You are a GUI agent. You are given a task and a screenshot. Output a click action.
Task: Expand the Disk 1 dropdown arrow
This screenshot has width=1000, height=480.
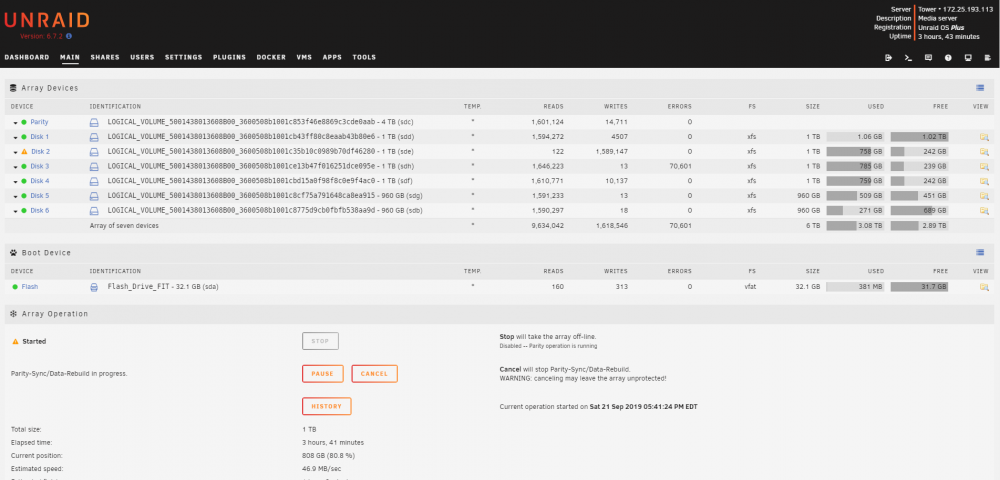pyautogui.click(x=15, y=137)
